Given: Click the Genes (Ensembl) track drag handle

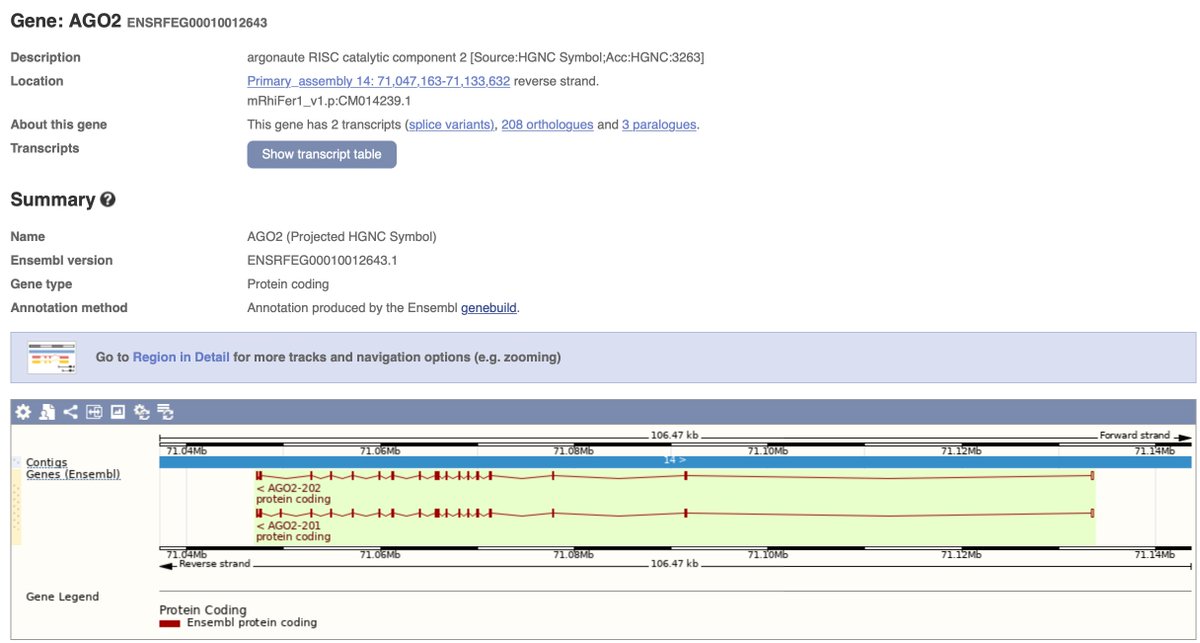Looking at the screenshot, I should click(x=16, y=508).
